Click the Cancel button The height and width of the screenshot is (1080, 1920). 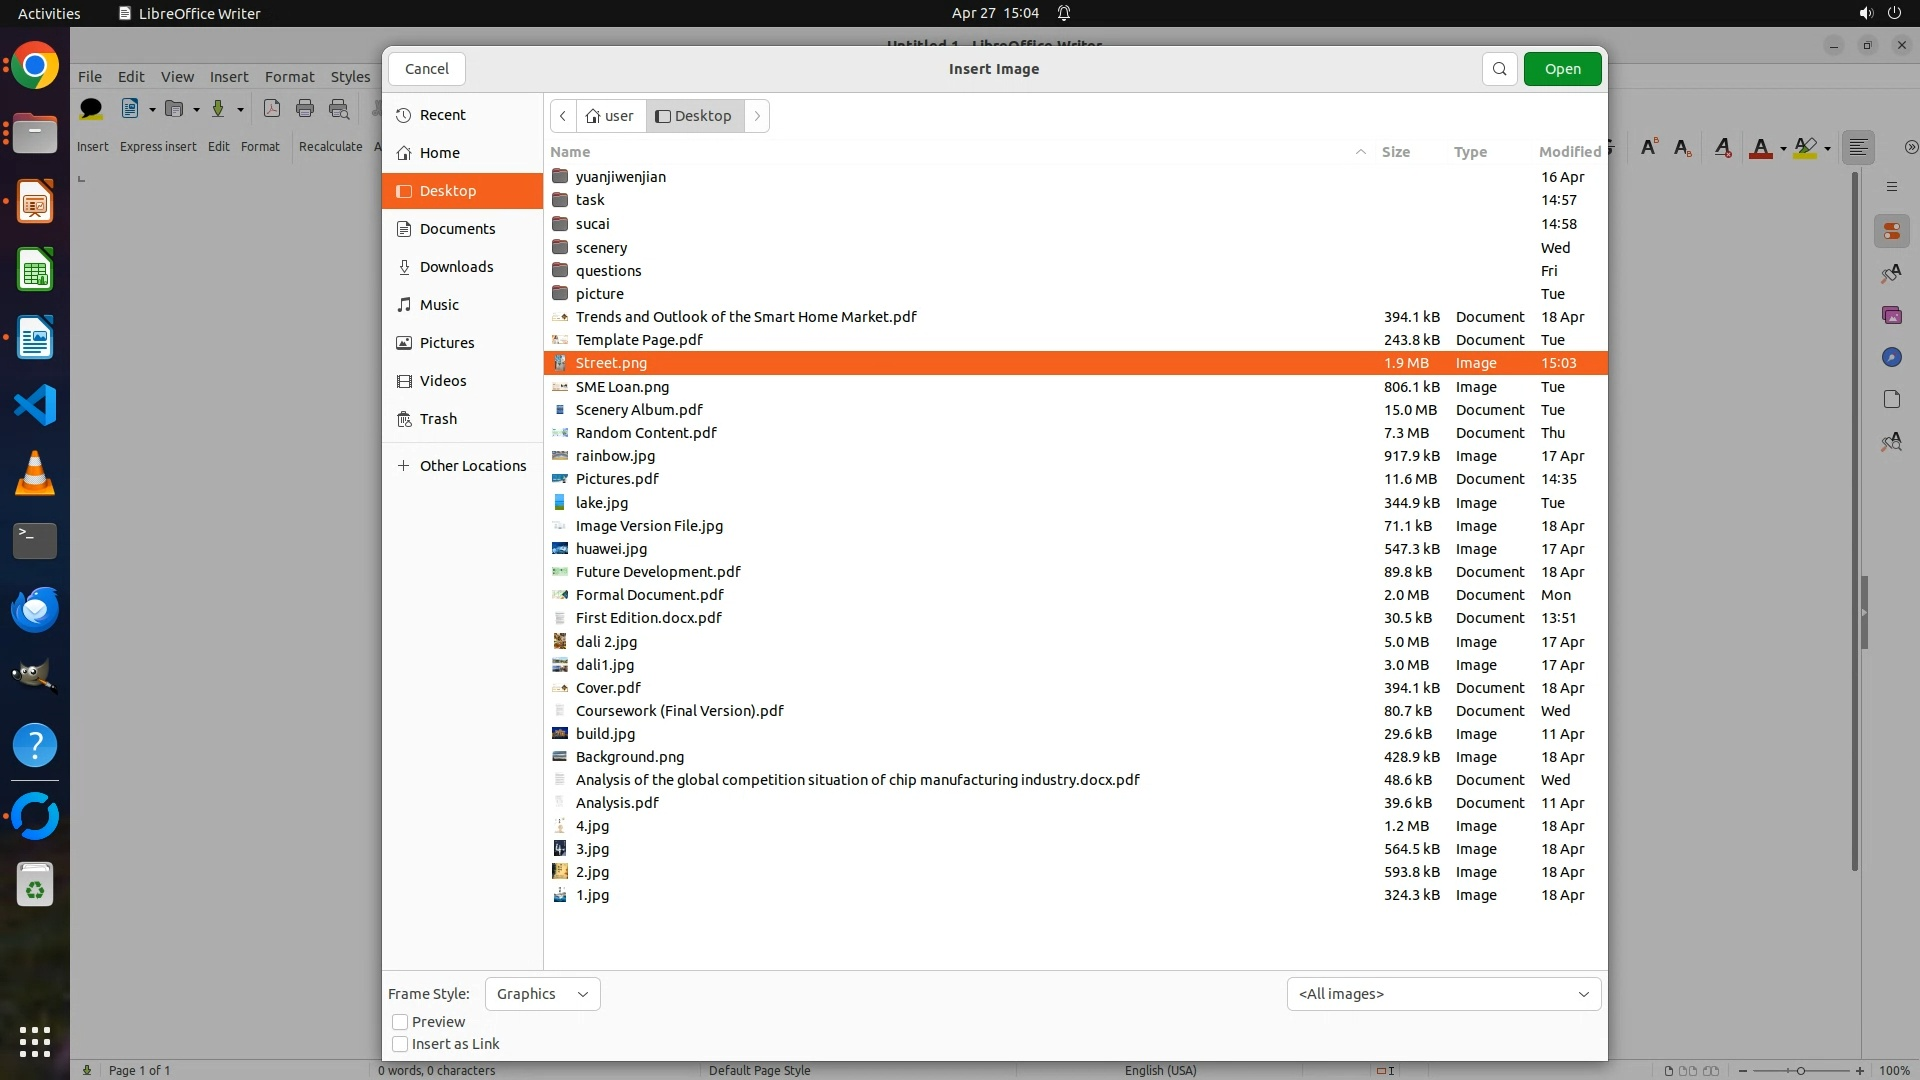tap(427, 69)
